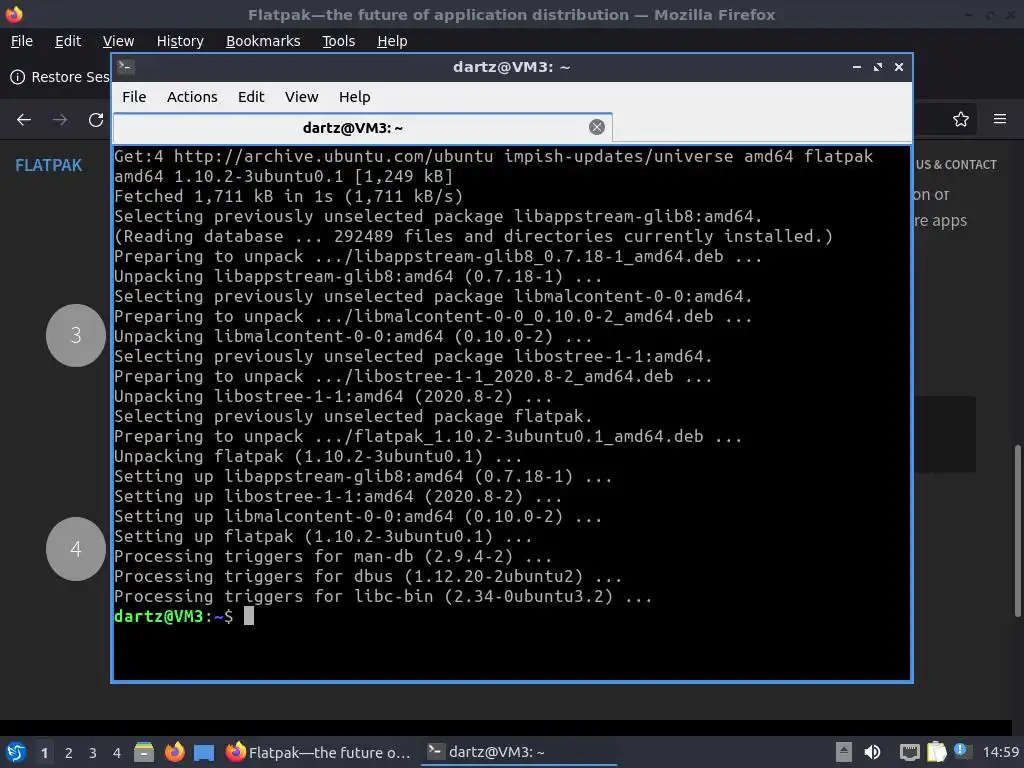Click the terminal icon in terminal title bar
Screen dimensions: 1024x768
126,67
